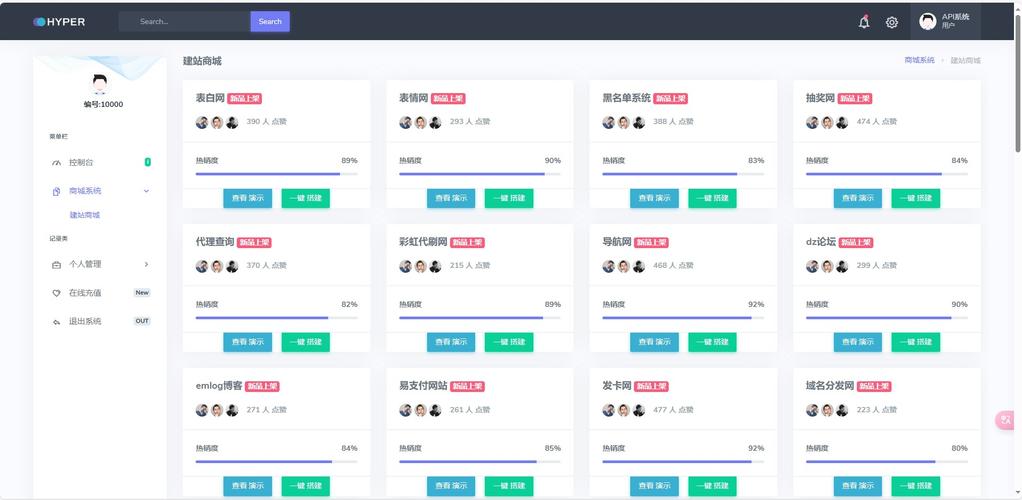Click 表白网 89% 热销度 progress bar

coord(276,174)
